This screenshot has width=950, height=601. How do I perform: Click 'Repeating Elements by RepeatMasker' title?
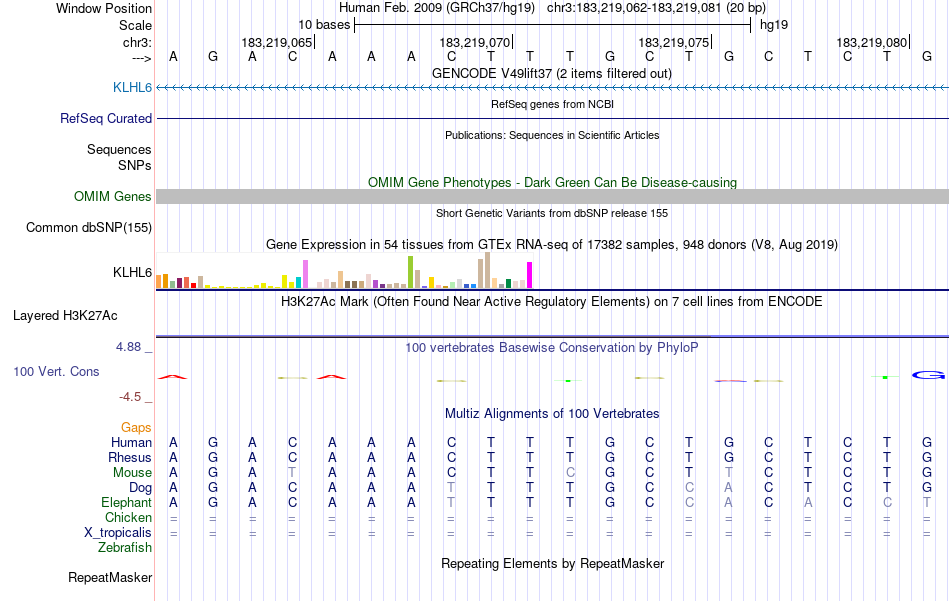coord(552,563)
